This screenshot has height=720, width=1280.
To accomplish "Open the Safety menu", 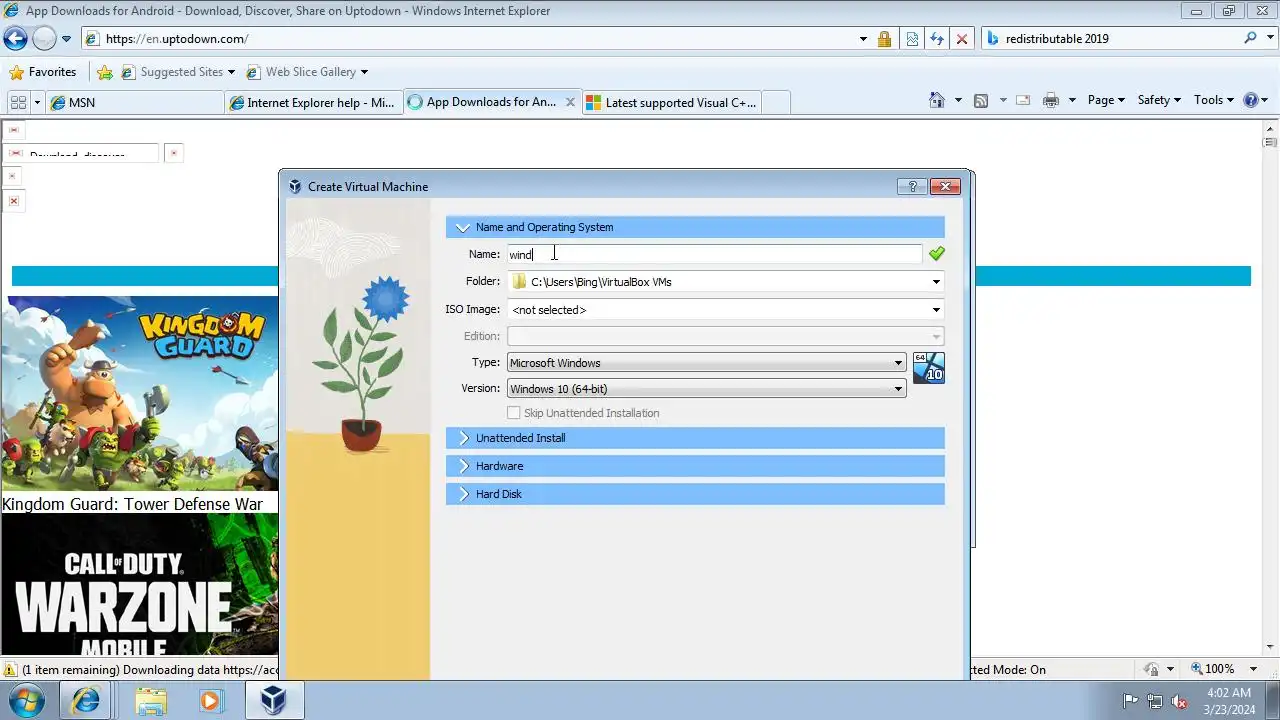I will pyautogui.click(x=1159, y=100).
